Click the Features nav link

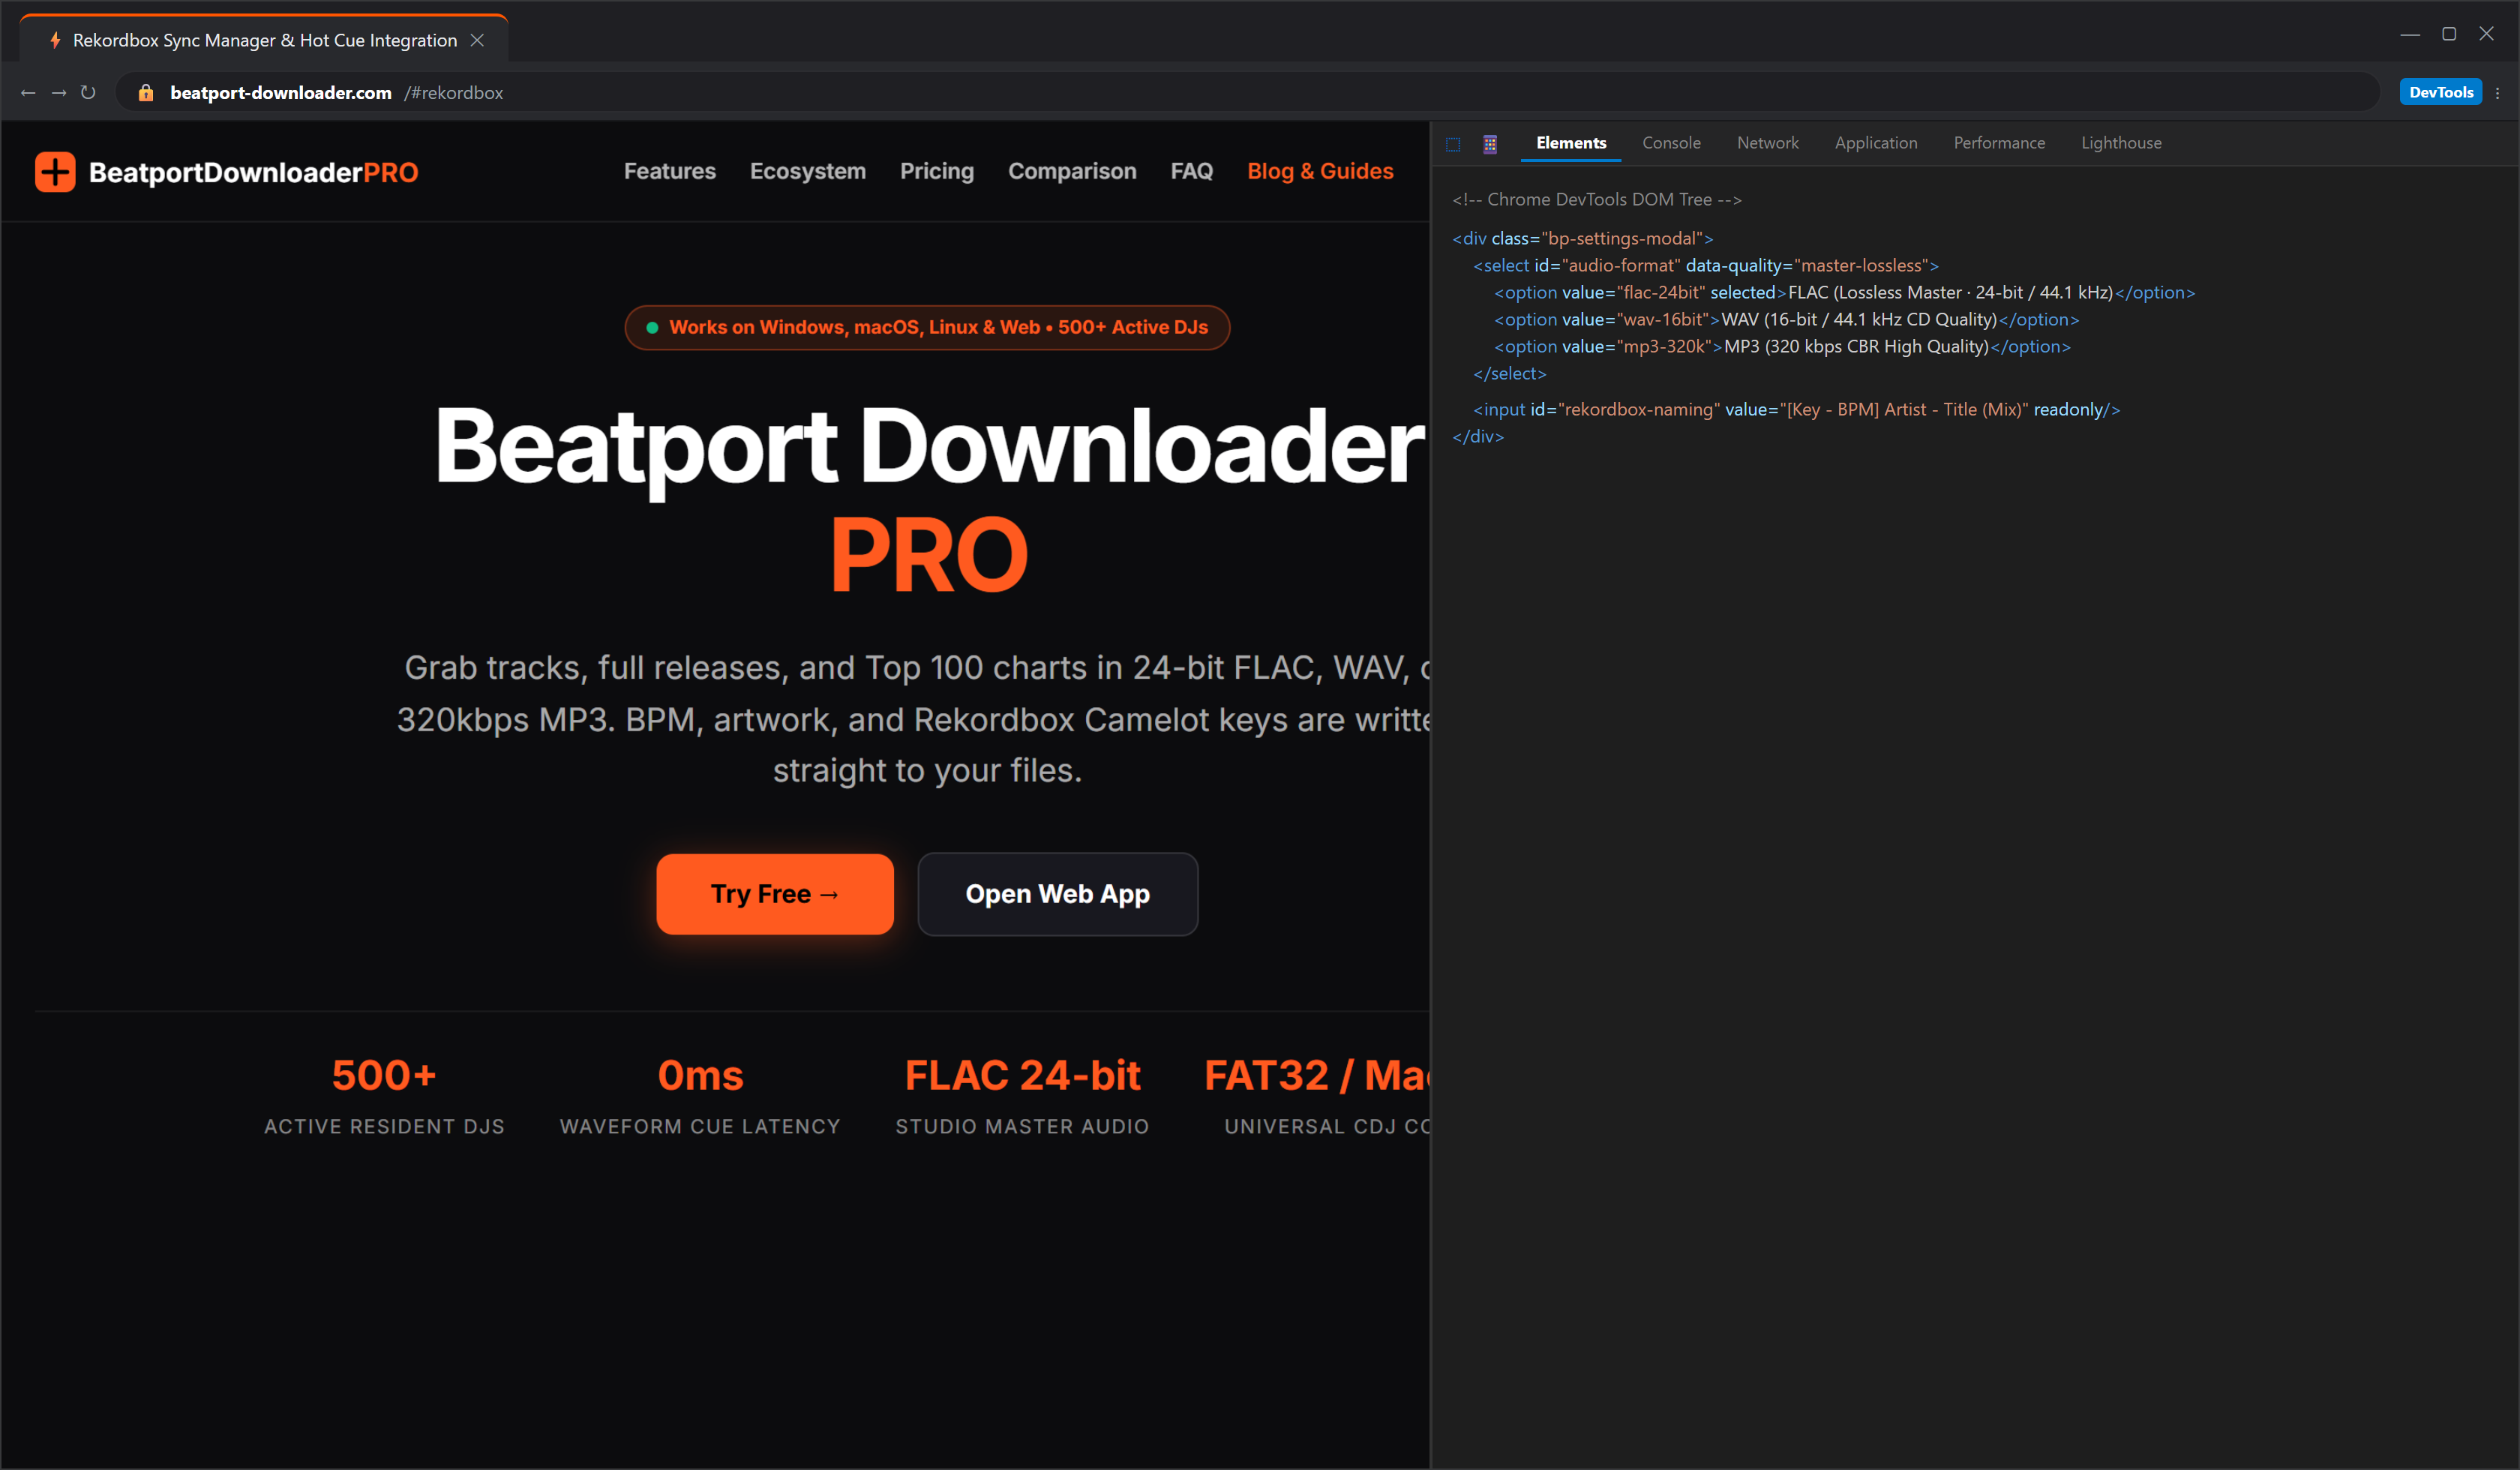pyautogui.click(x=670, y=171)
